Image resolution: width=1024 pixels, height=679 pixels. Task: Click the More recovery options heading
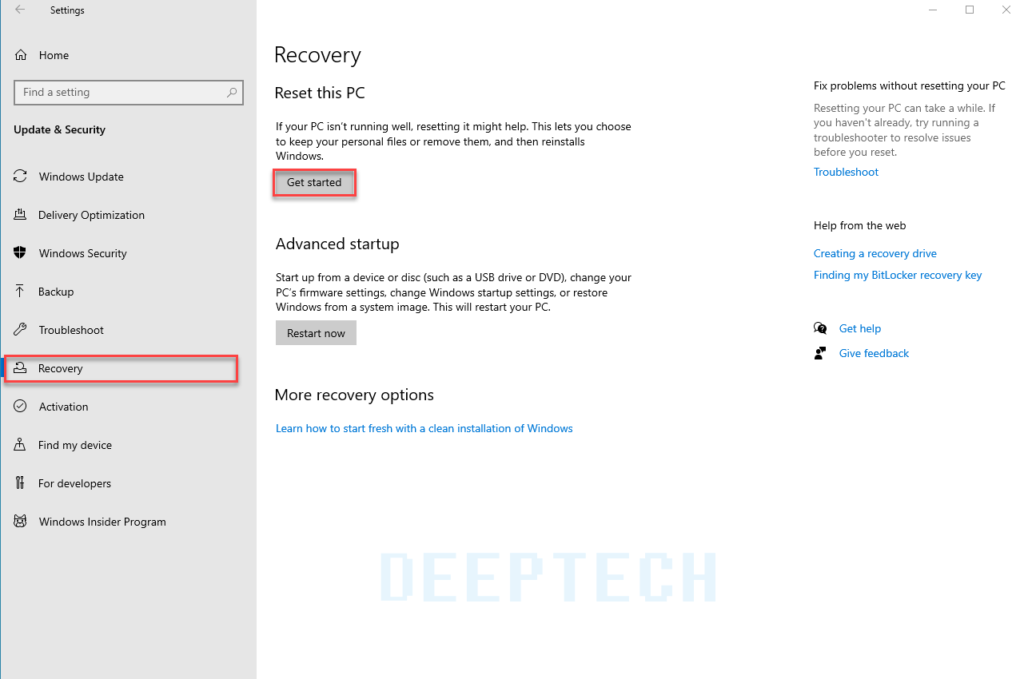tap(354, 395)
